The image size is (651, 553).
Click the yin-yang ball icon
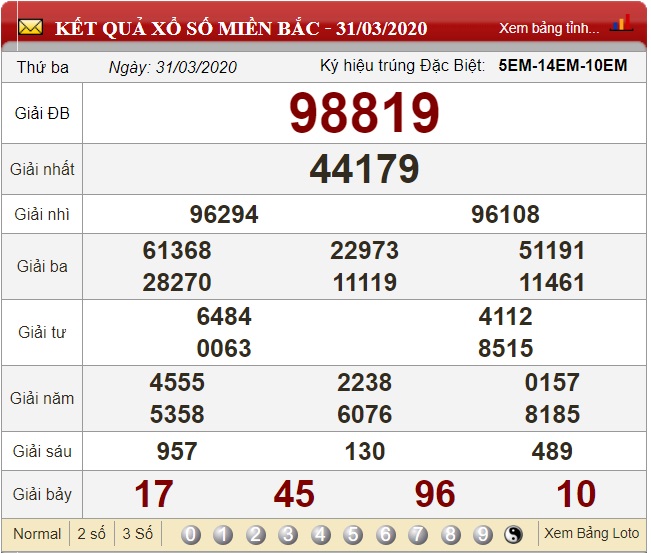(x=514, y=534)
